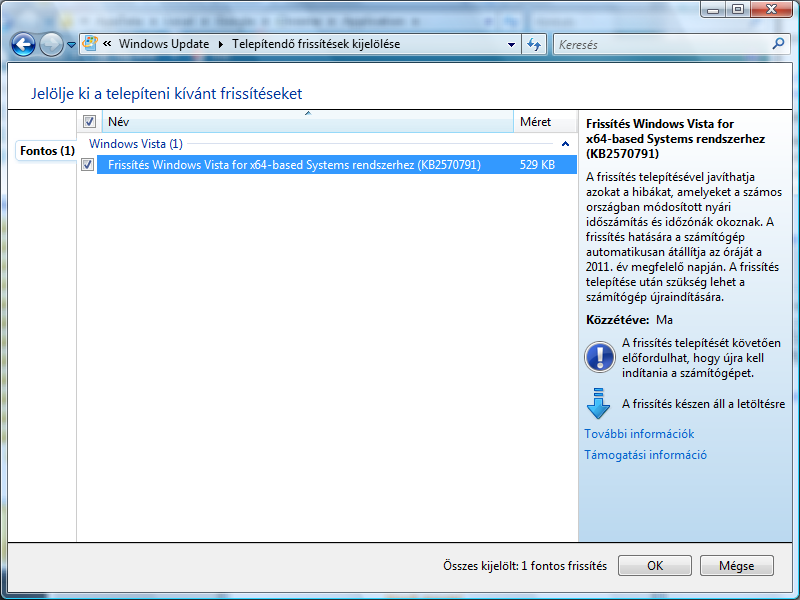Open the További információk link
Image resolution: width=800 pixels, height=600 pixels.
click(639, 434)
